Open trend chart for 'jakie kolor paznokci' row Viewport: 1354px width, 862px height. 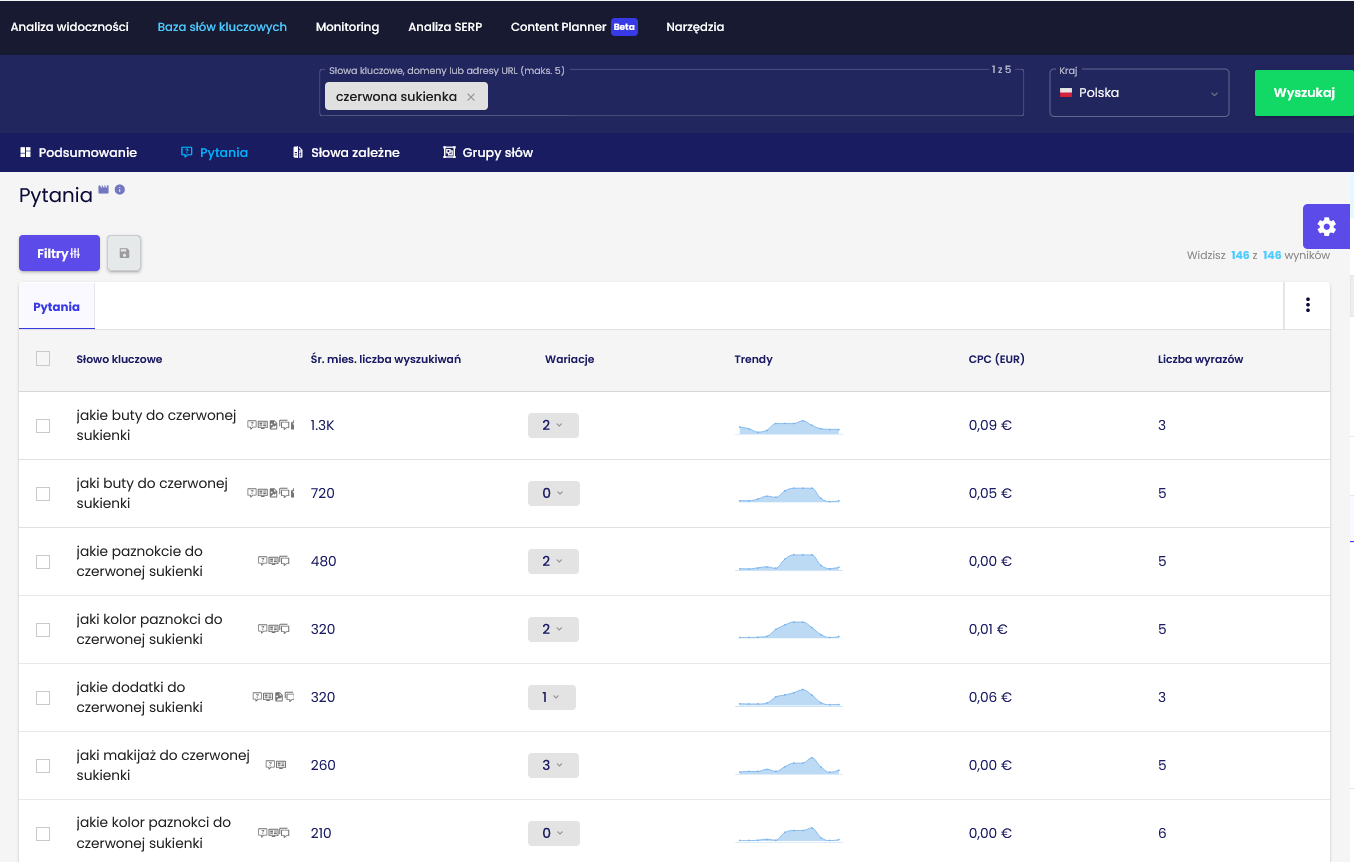(790, 834)
